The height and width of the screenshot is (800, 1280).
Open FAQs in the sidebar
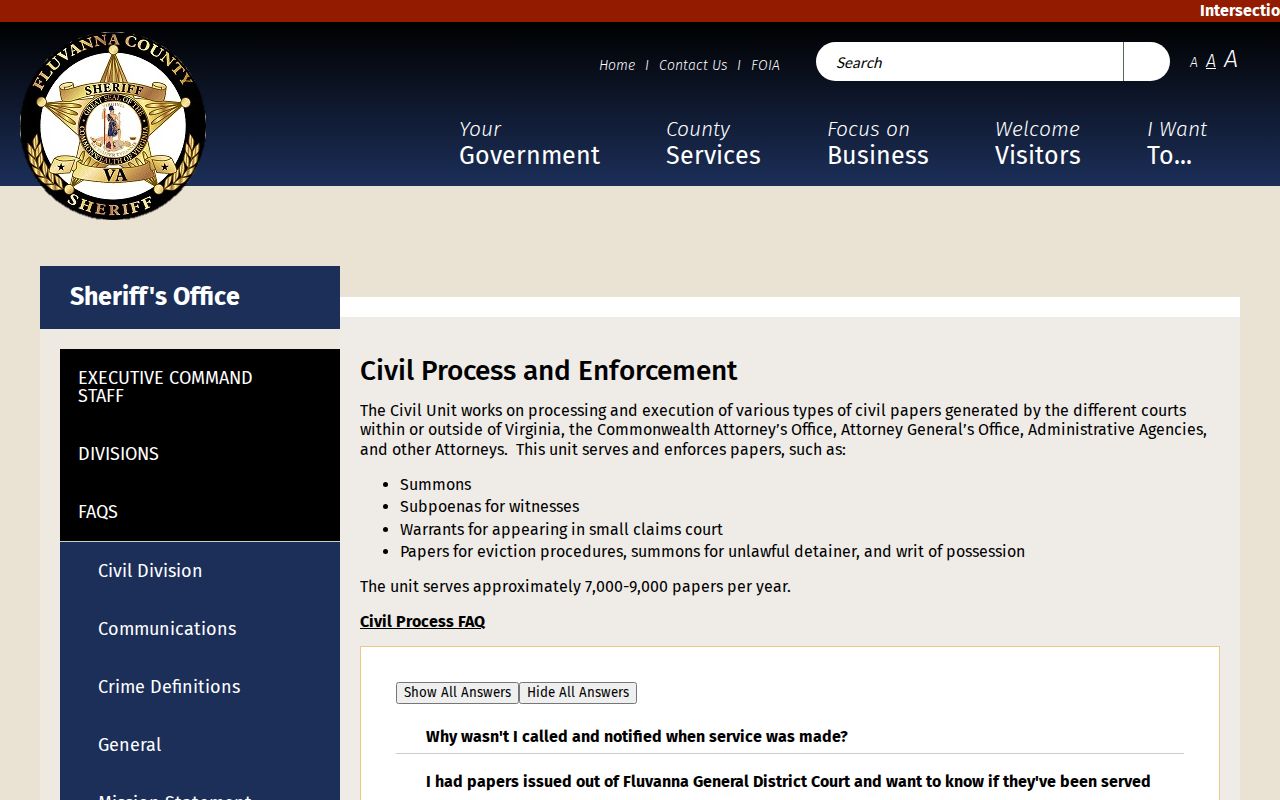pos(200,512)
